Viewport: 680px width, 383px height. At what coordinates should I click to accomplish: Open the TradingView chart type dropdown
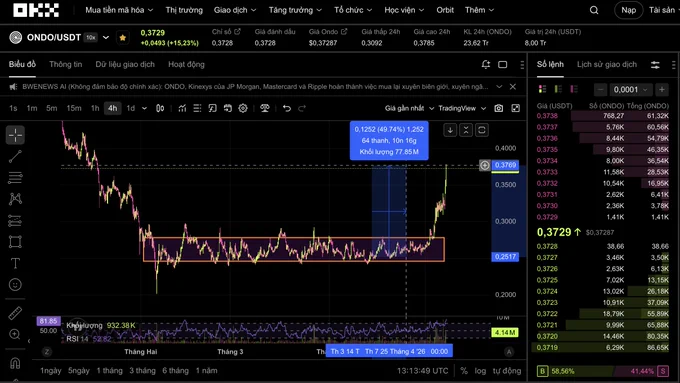coord(462,108)
